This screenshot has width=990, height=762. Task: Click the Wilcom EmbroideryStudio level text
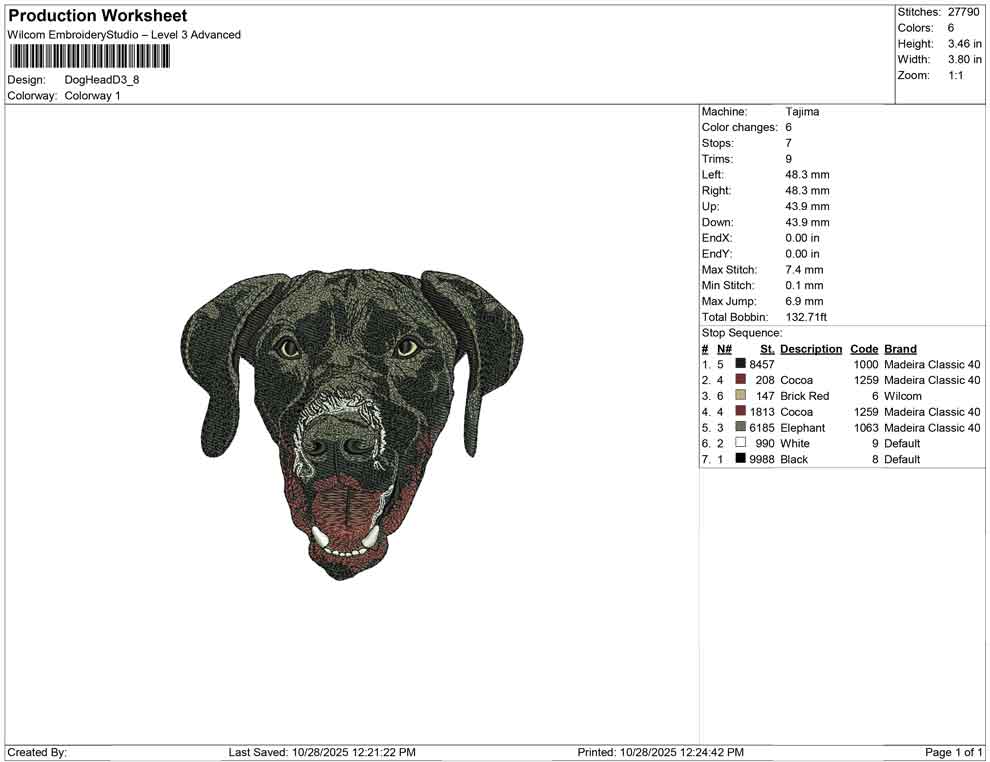123,34
